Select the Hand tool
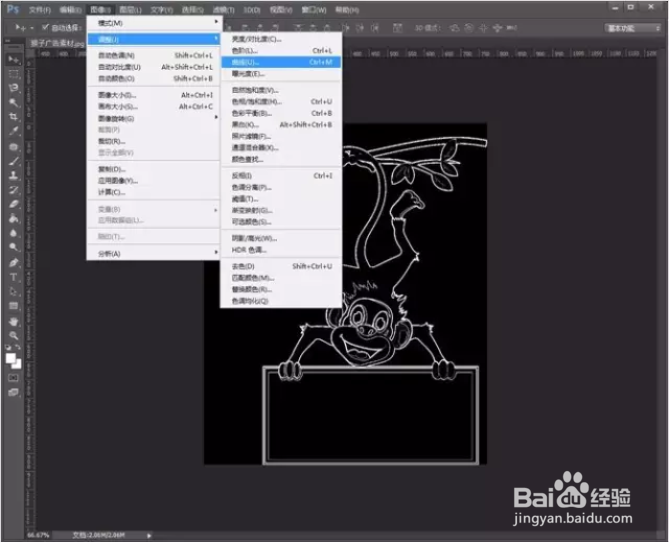 (13, 321)
